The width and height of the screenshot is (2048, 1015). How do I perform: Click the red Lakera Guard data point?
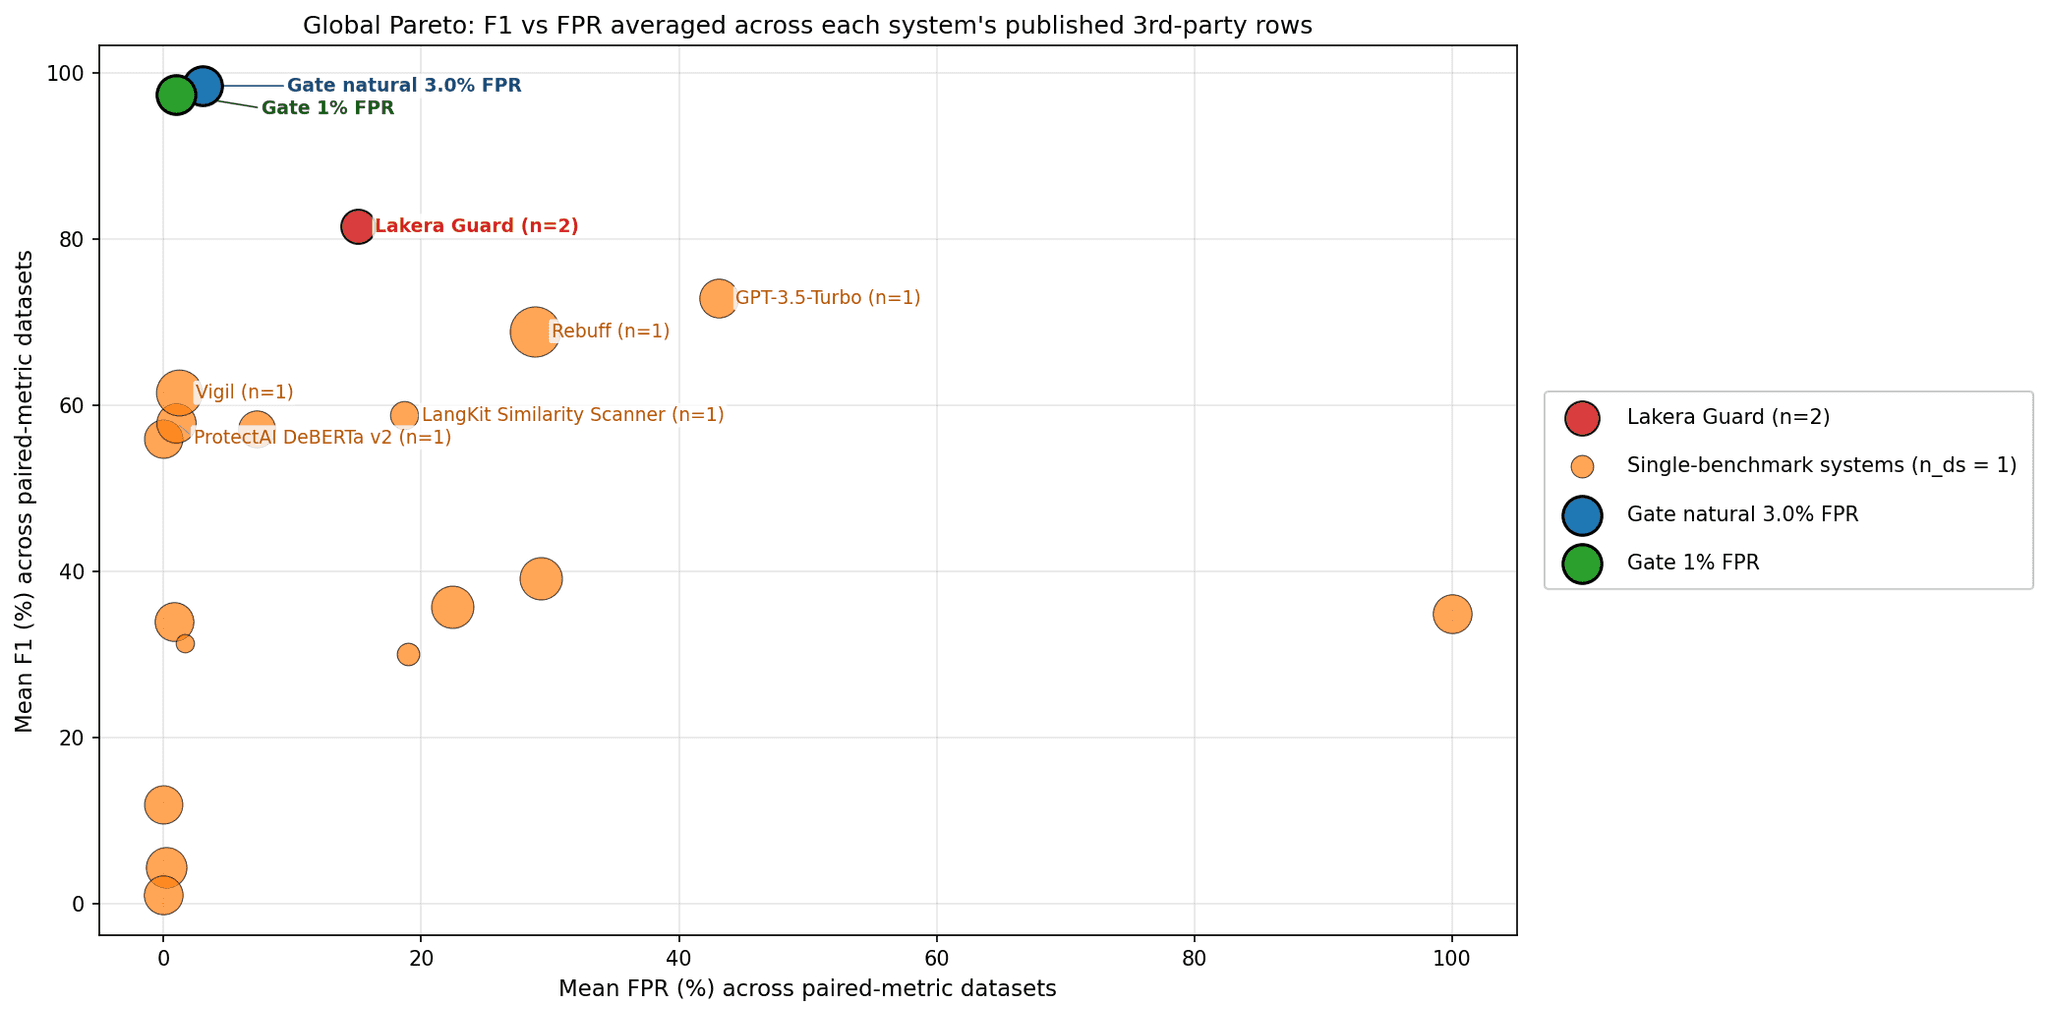tap(358, 227)
